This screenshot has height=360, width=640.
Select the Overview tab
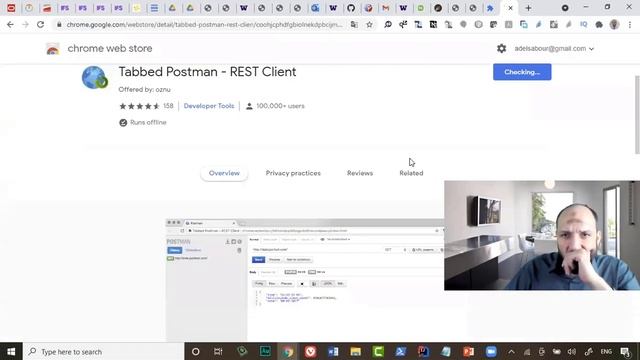pyautogui.click(x=224, y=173)
